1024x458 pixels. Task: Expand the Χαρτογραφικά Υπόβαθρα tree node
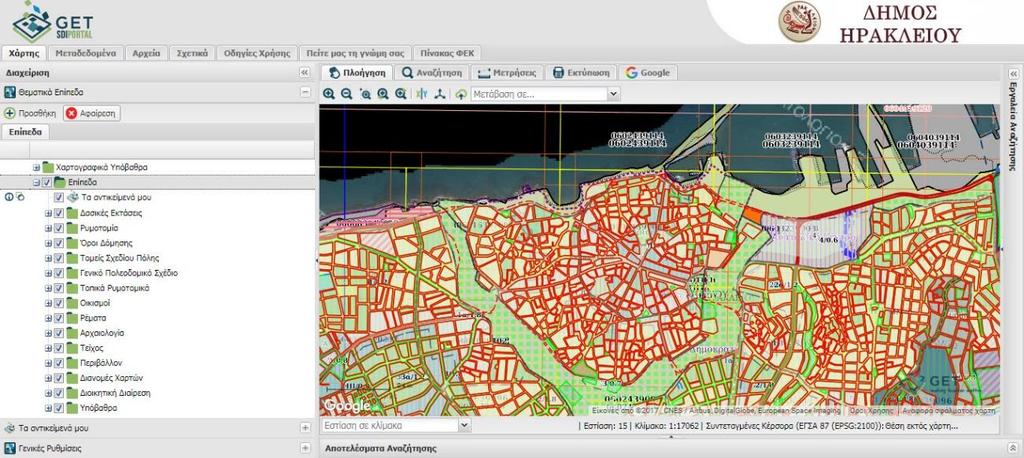point(37,167)
